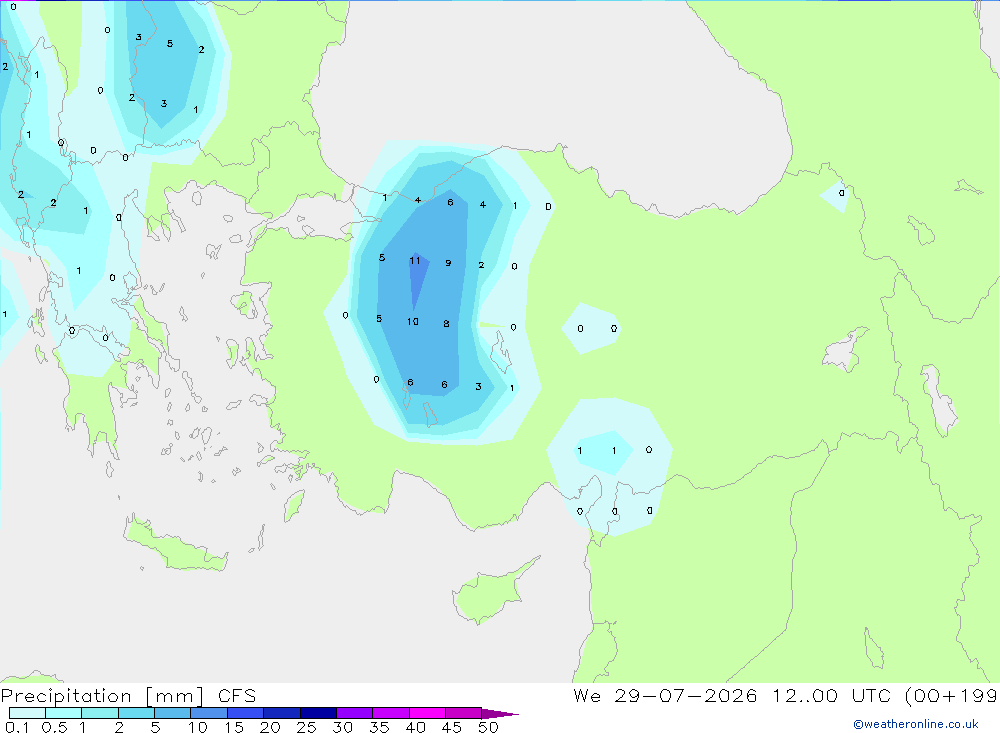Select the 5–10 mm legend color swatch
Viewport: 1000px width, 733px height.
(x=172, y=713)
